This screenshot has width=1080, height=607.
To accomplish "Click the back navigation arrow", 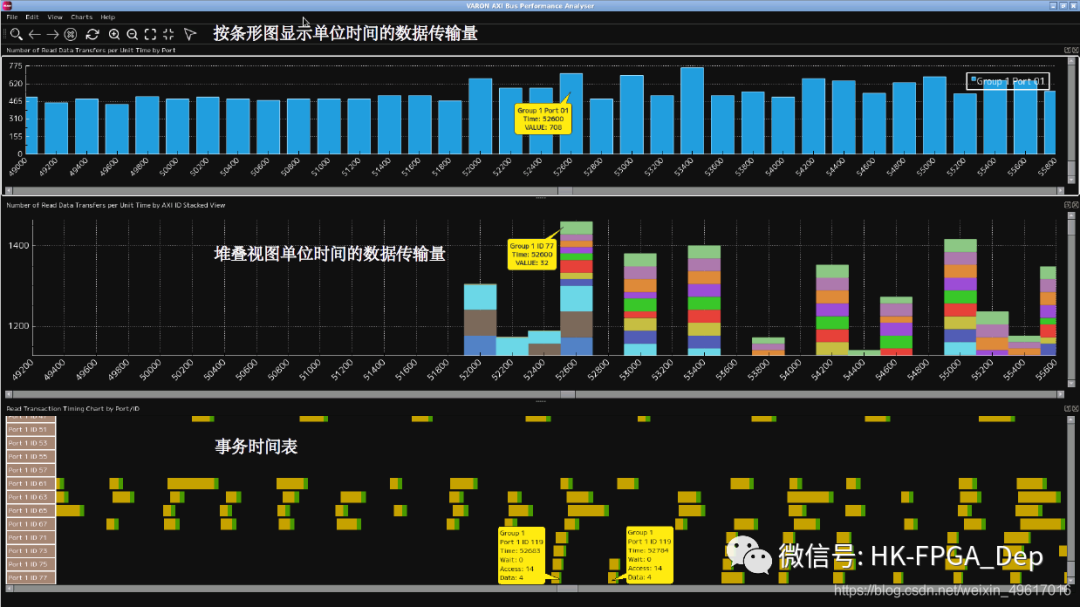I will pos(37,33).
